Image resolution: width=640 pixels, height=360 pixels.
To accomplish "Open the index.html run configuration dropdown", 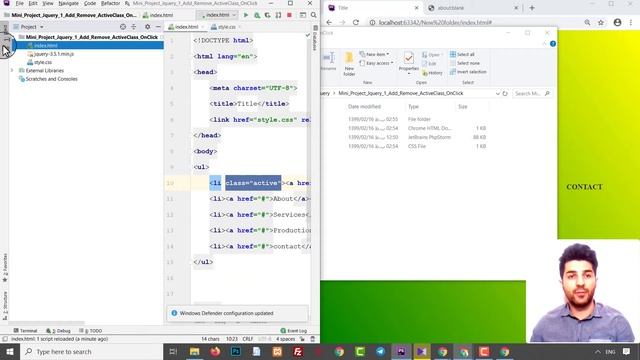I will pyautogui.click(x=218, y=15).
